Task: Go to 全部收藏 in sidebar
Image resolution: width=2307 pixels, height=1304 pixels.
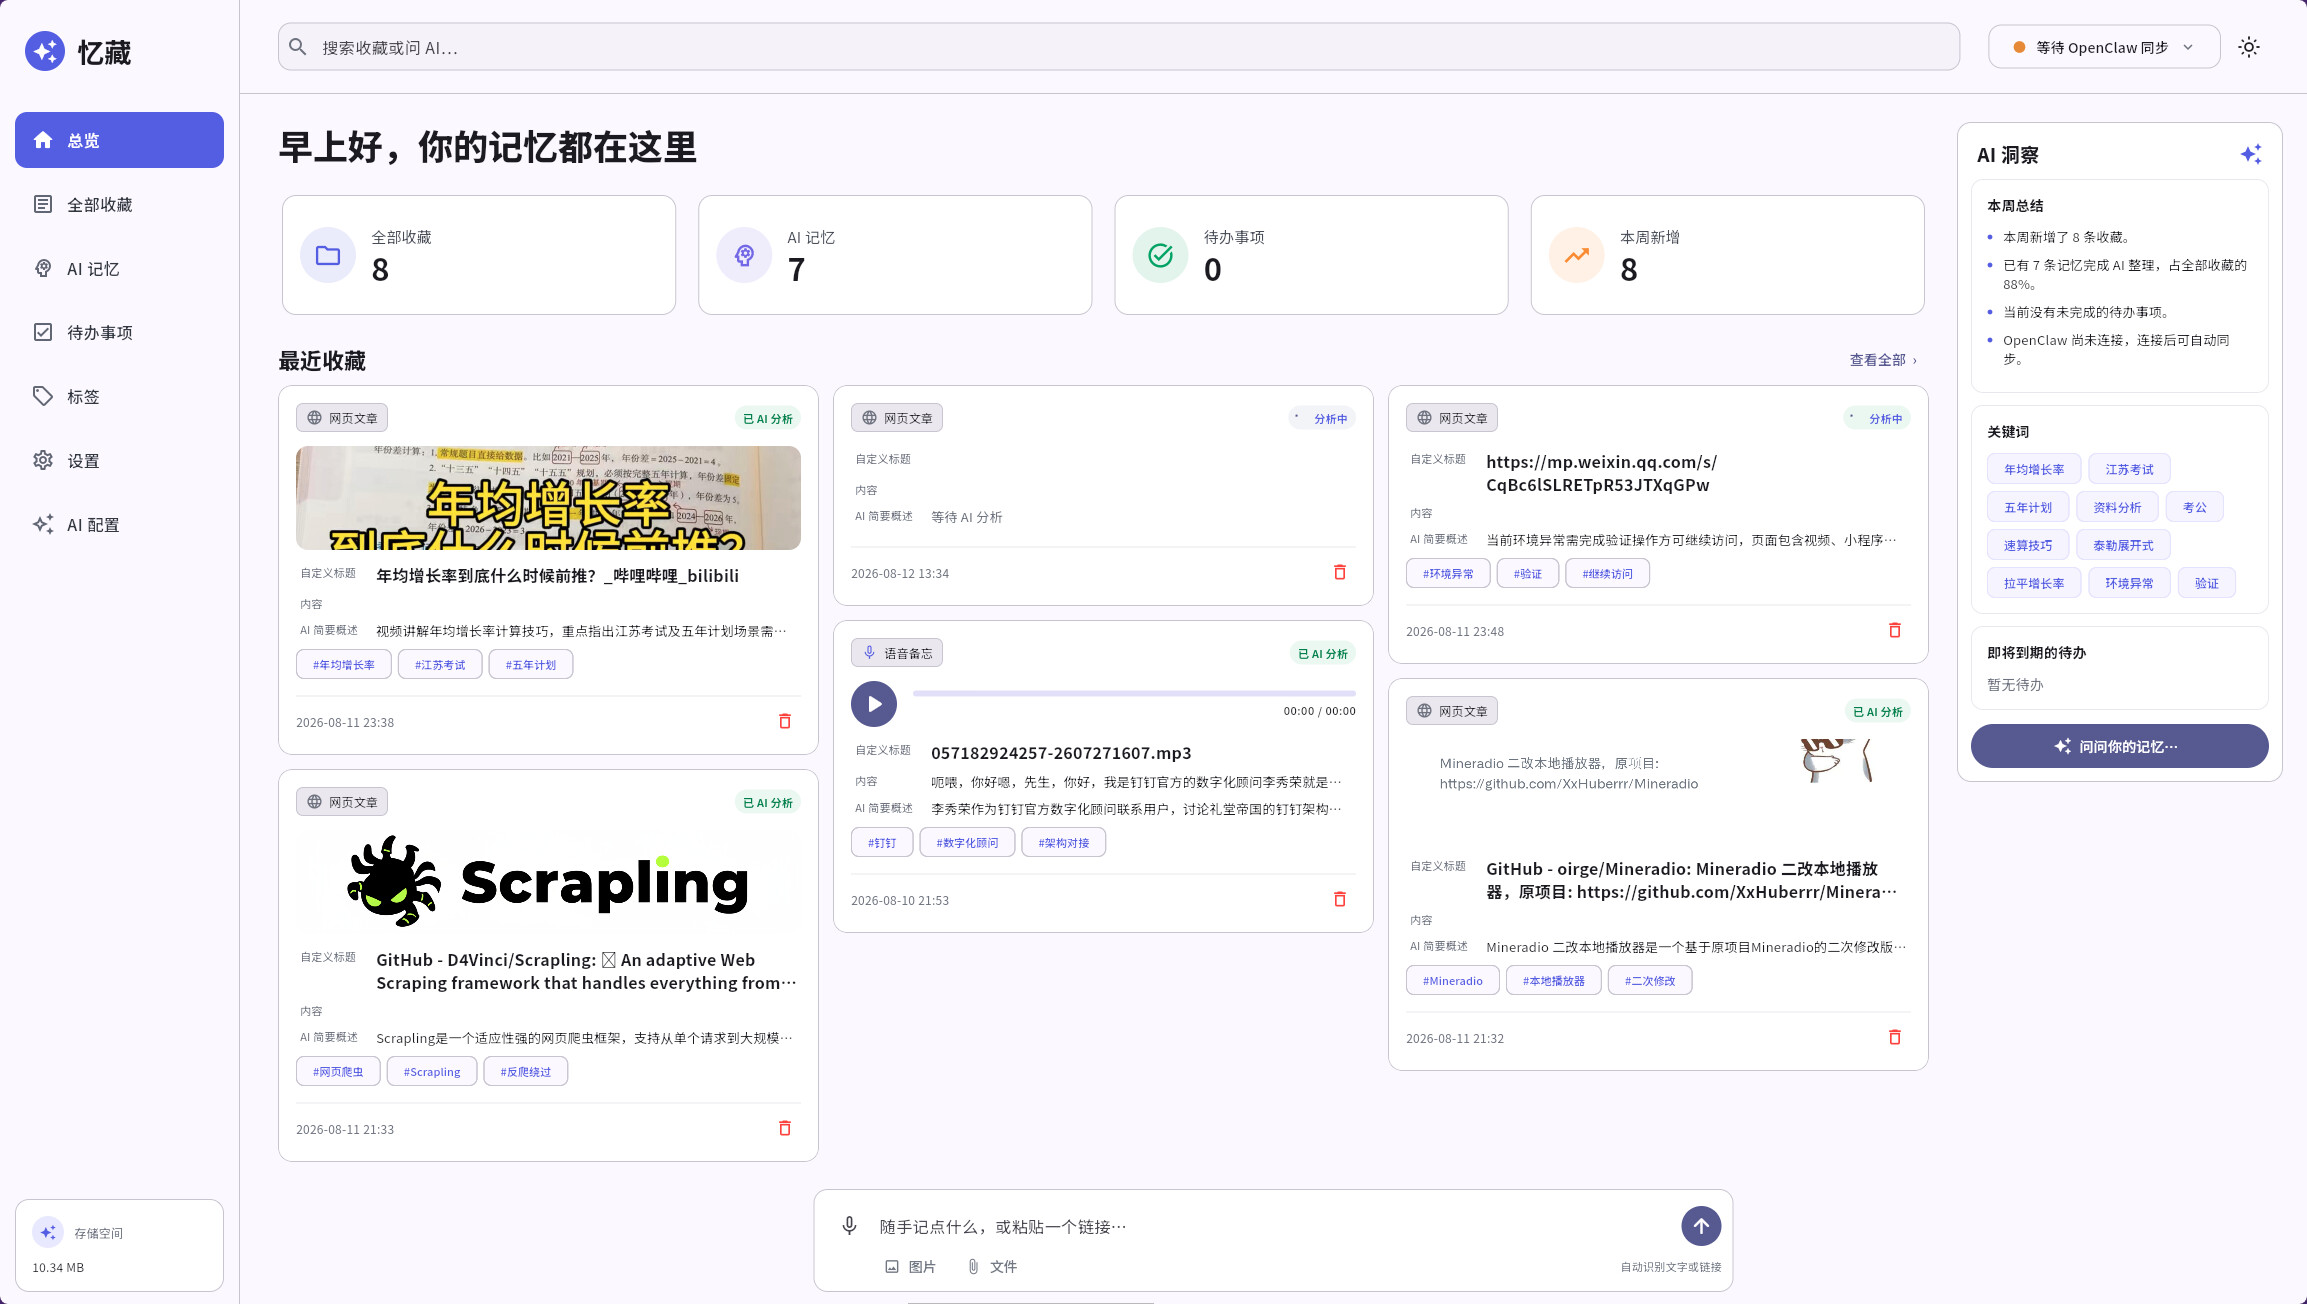Action: [119, 204]
